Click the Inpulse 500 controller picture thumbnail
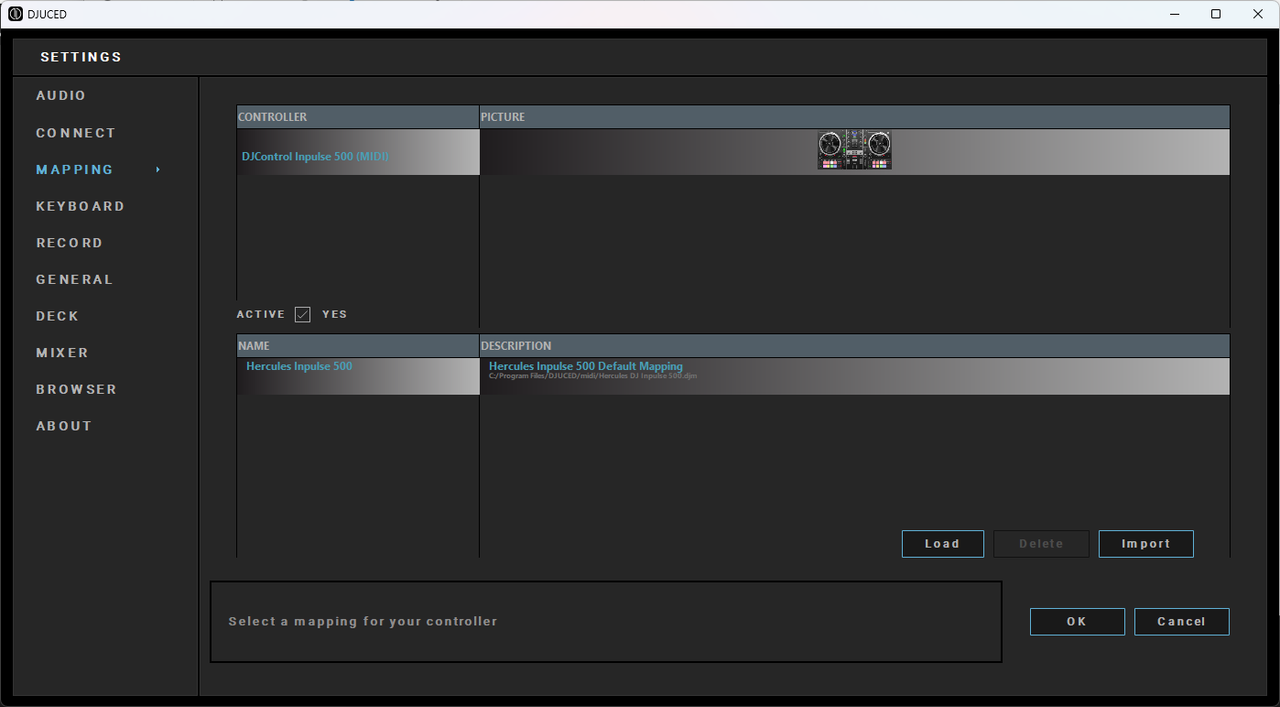 point(854,150)
